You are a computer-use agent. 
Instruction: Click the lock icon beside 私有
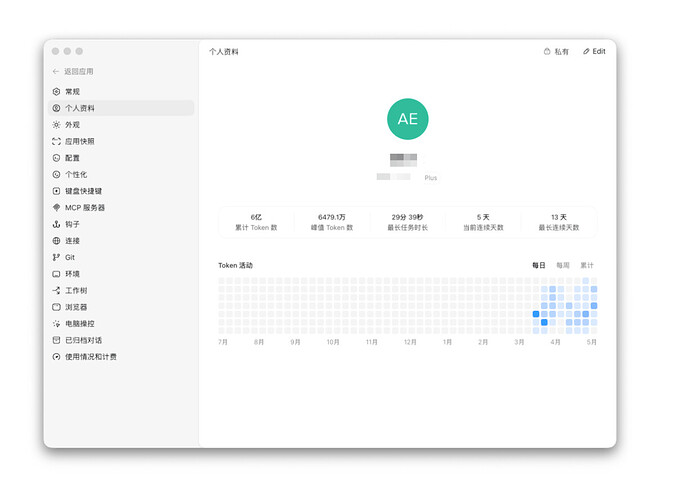[x=547, y=52]
